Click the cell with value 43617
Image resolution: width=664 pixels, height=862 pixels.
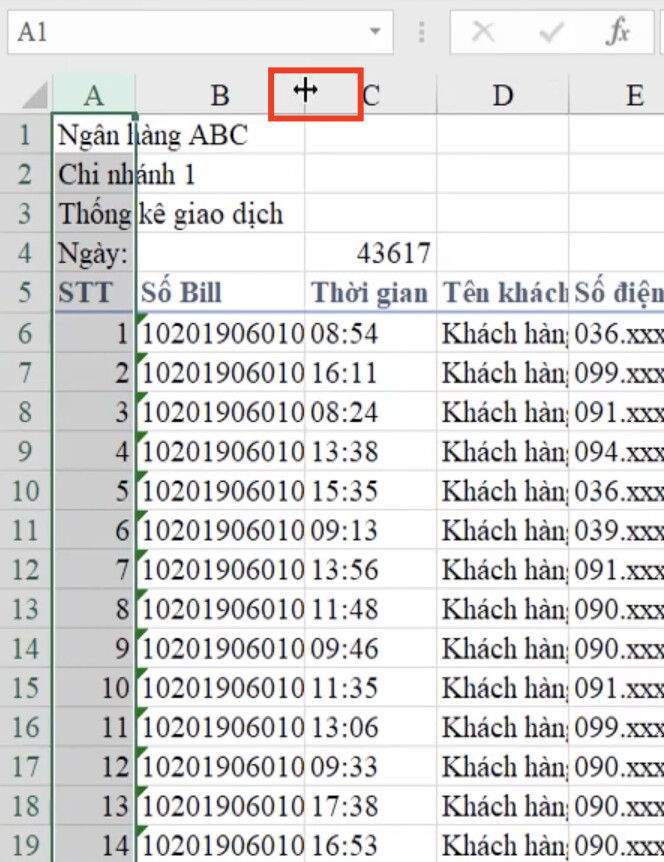(x=371, y=253)
